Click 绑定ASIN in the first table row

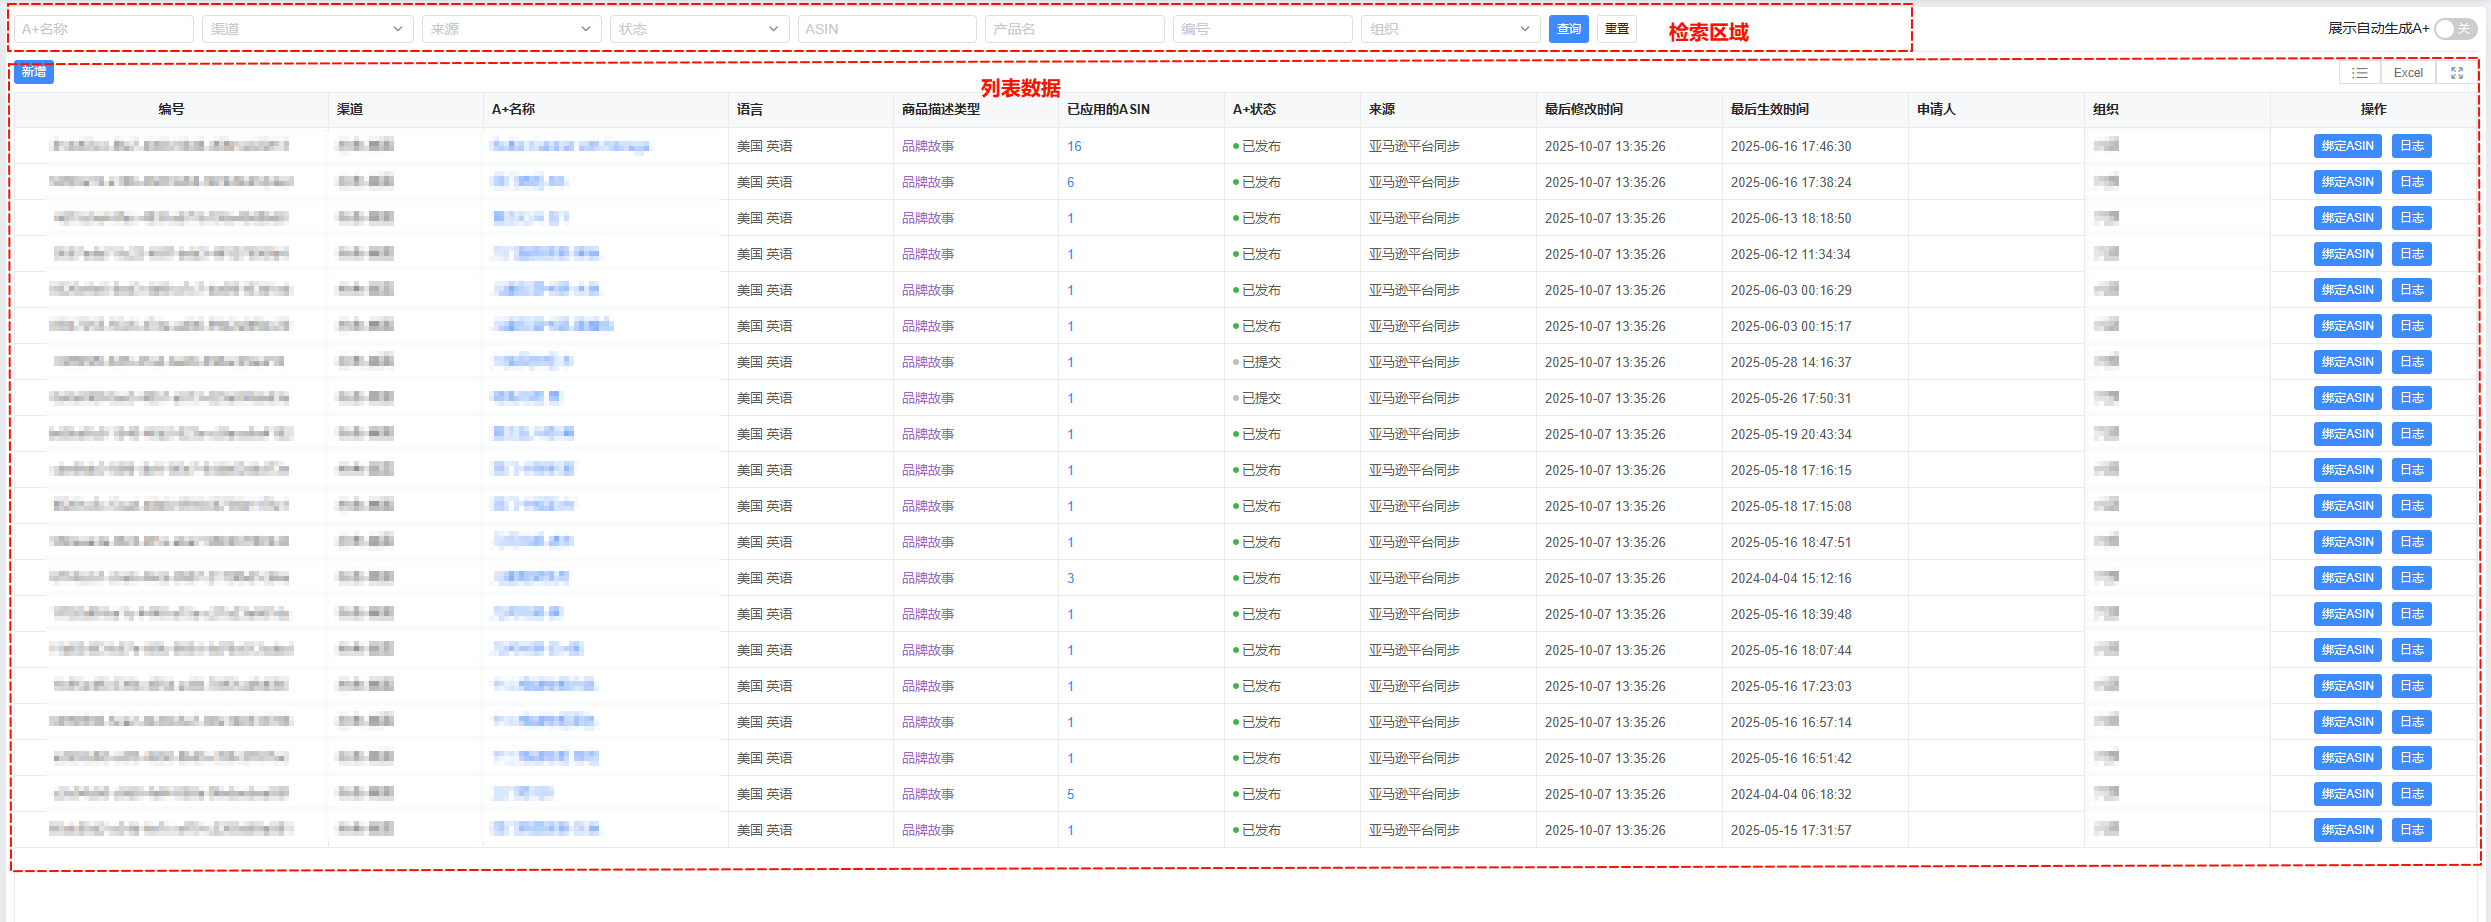2347,146
